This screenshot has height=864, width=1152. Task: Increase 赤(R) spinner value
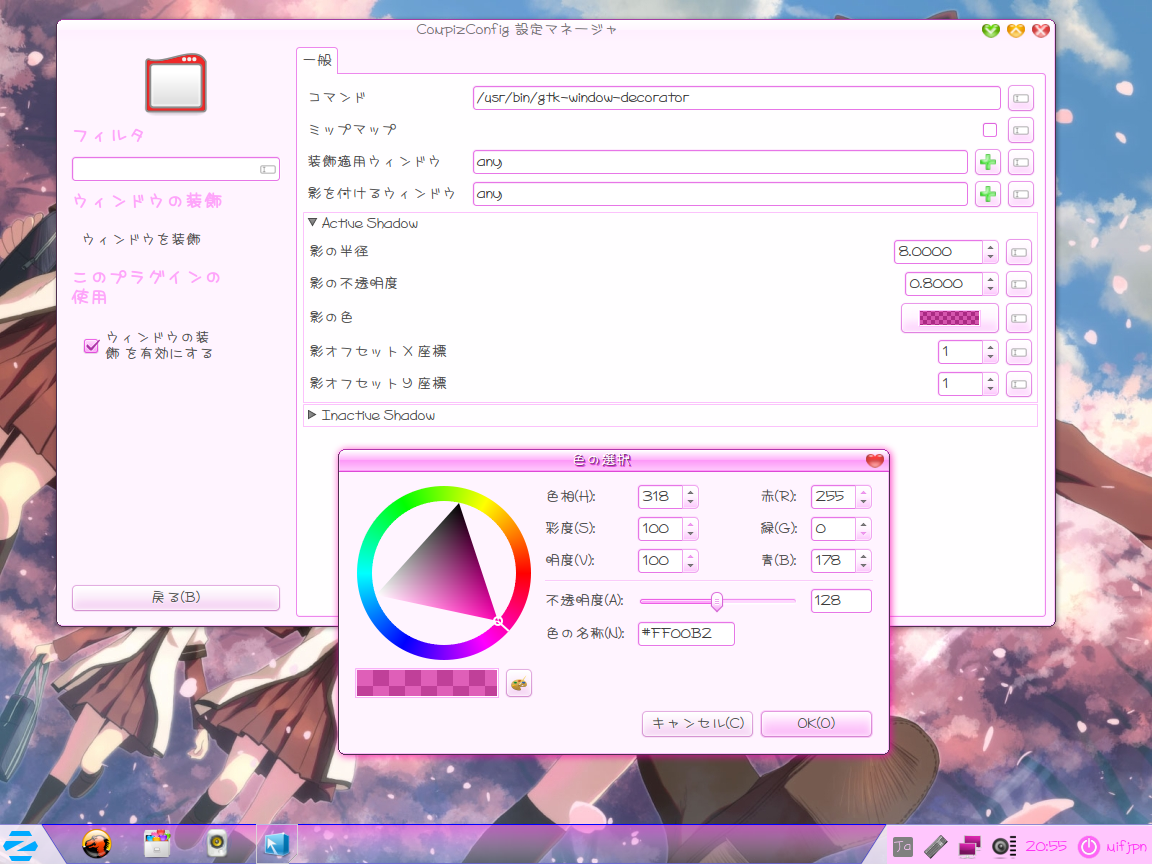pyautogui.click(x=864, y=492)
